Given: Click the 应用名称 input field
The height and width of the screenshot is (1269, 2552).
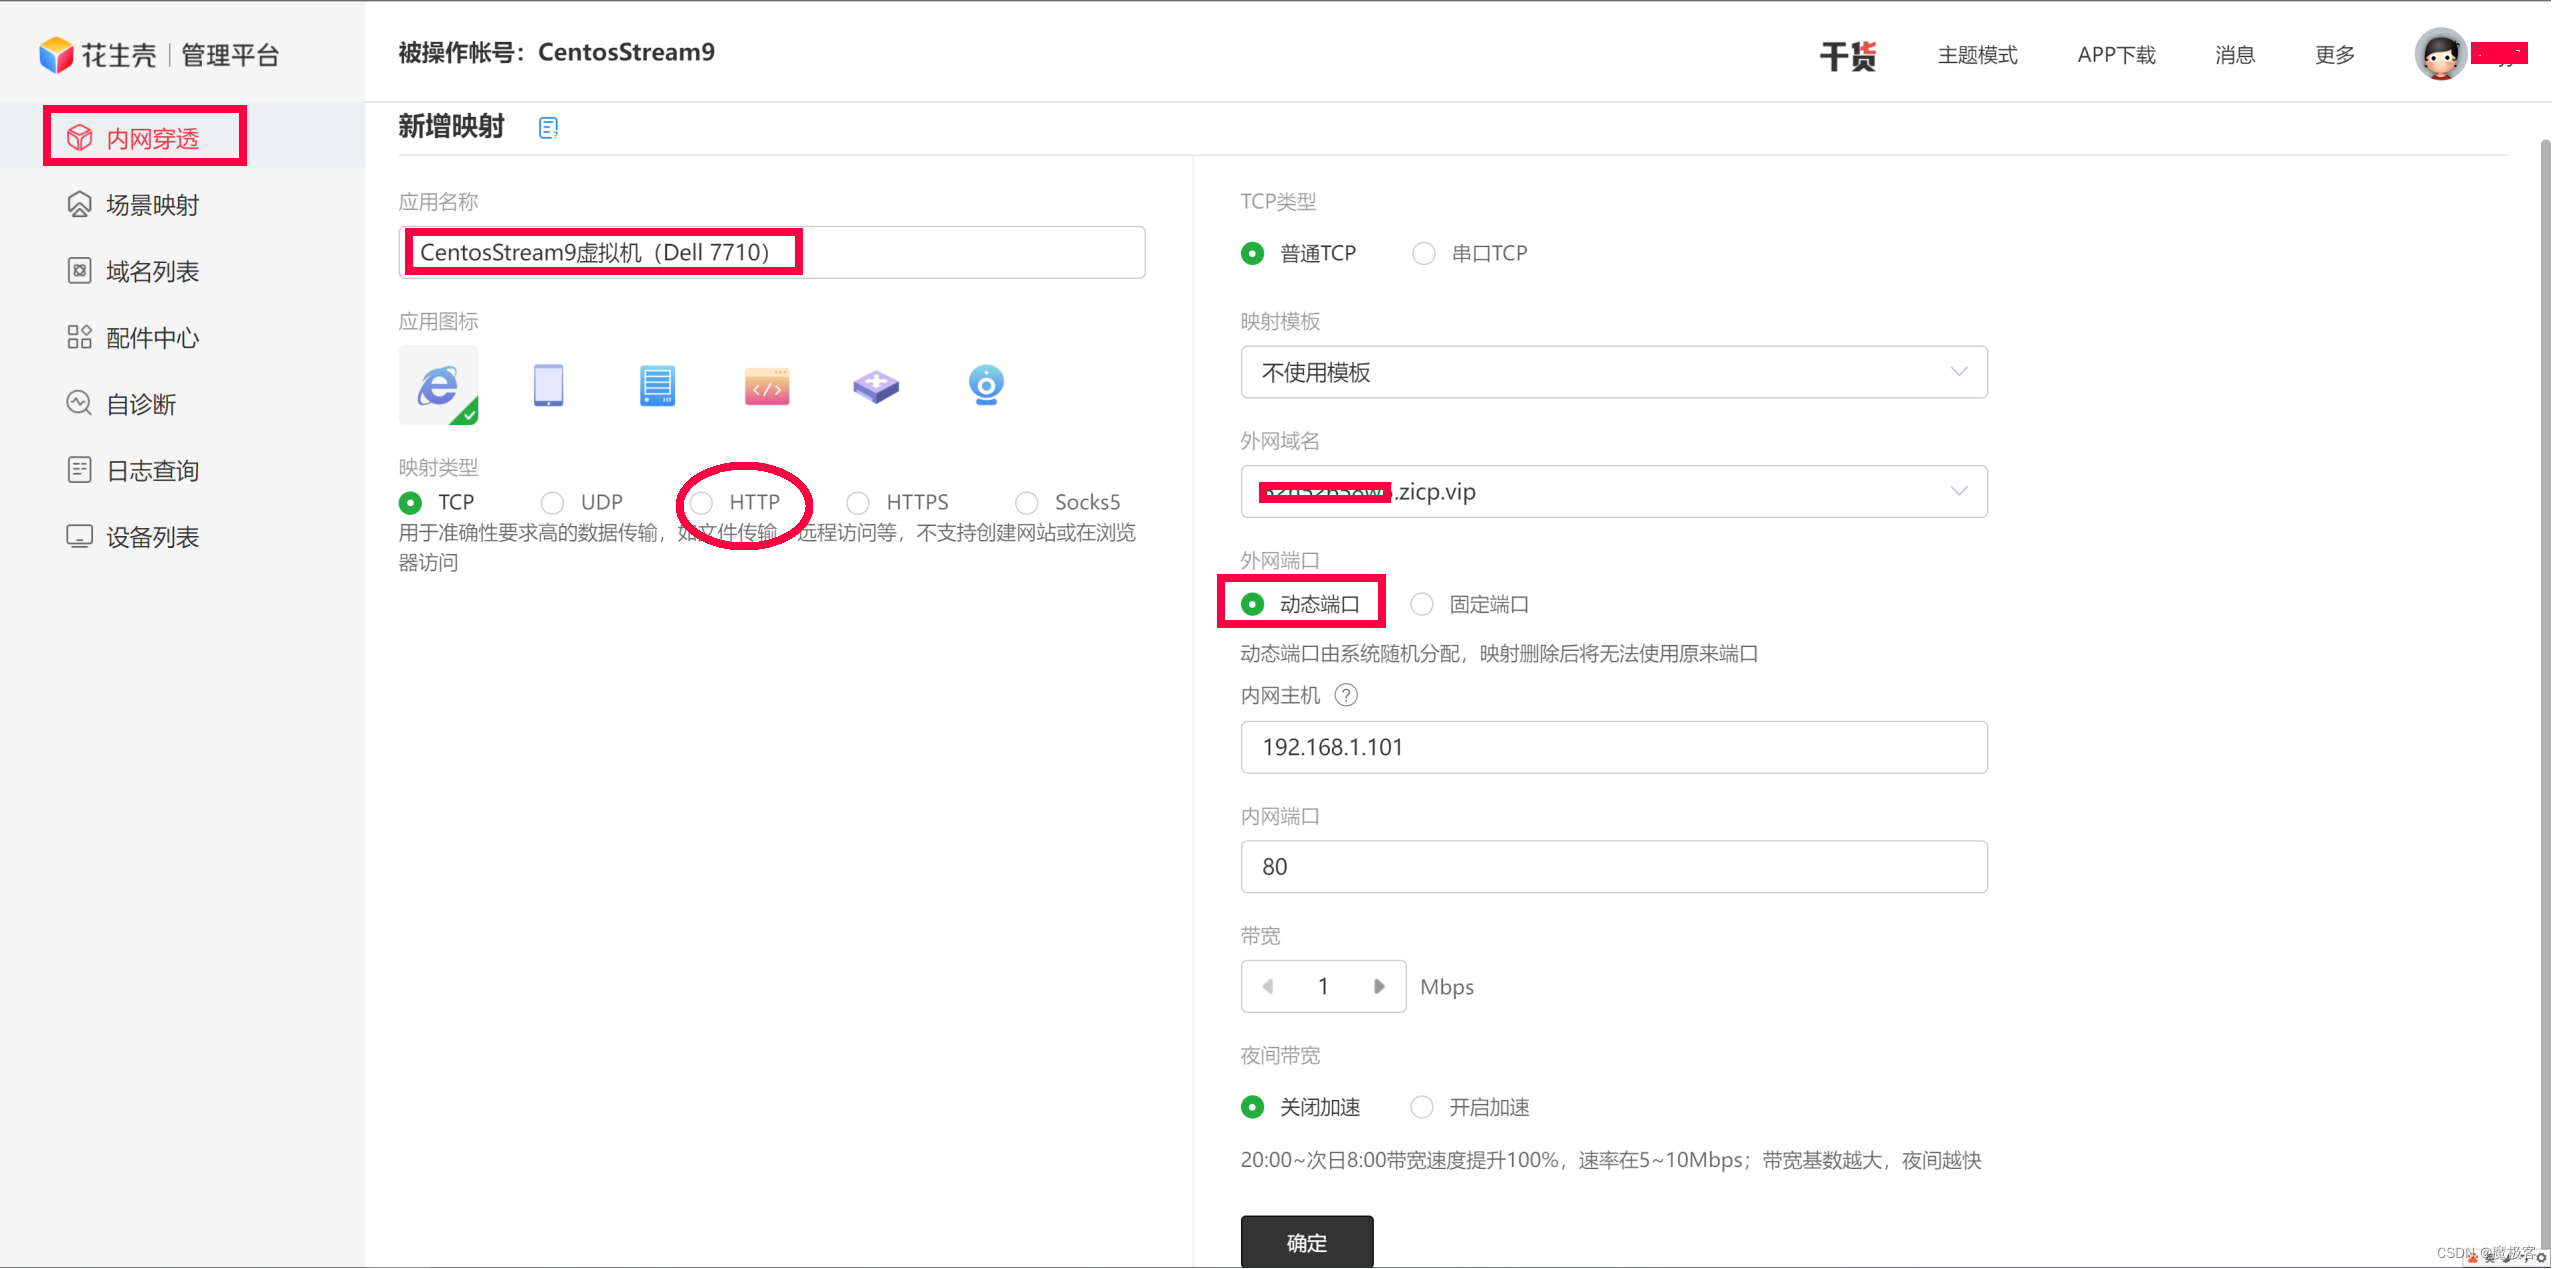Looking at the screenshot, I should click(772, 252).
